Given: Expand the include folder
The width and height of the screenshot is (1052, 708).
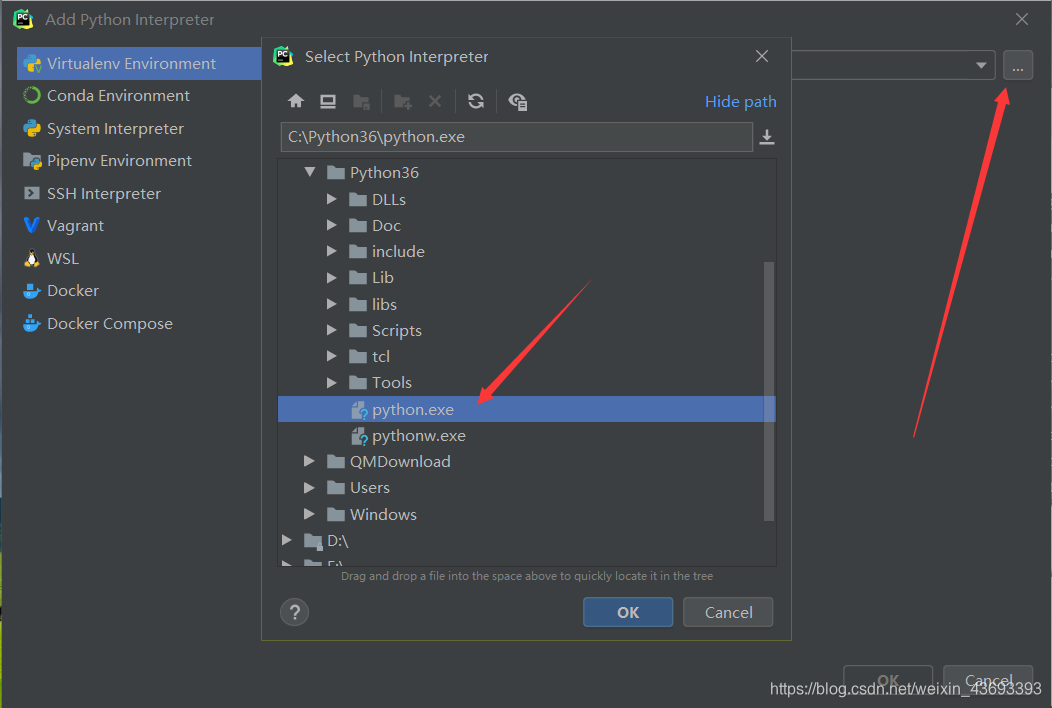Looking at the screenshot, I should pos(331,251).
